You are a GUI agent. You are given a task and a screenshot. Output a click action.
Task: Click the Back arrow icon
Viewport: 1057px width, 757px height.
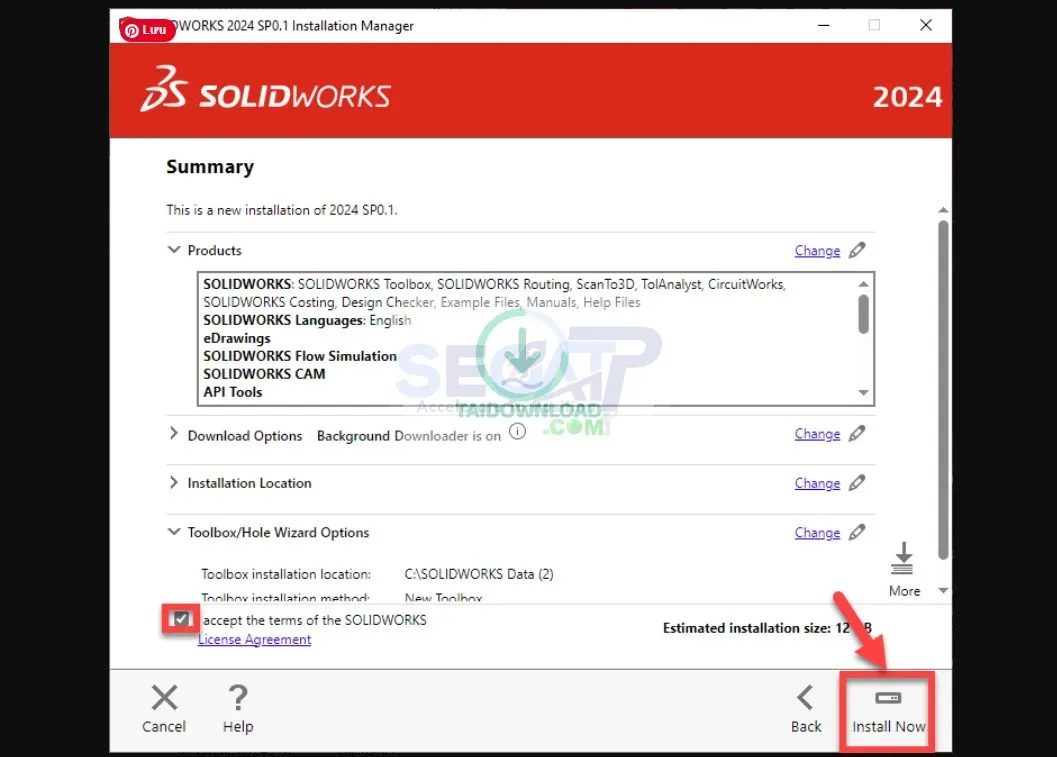(806, 697)
